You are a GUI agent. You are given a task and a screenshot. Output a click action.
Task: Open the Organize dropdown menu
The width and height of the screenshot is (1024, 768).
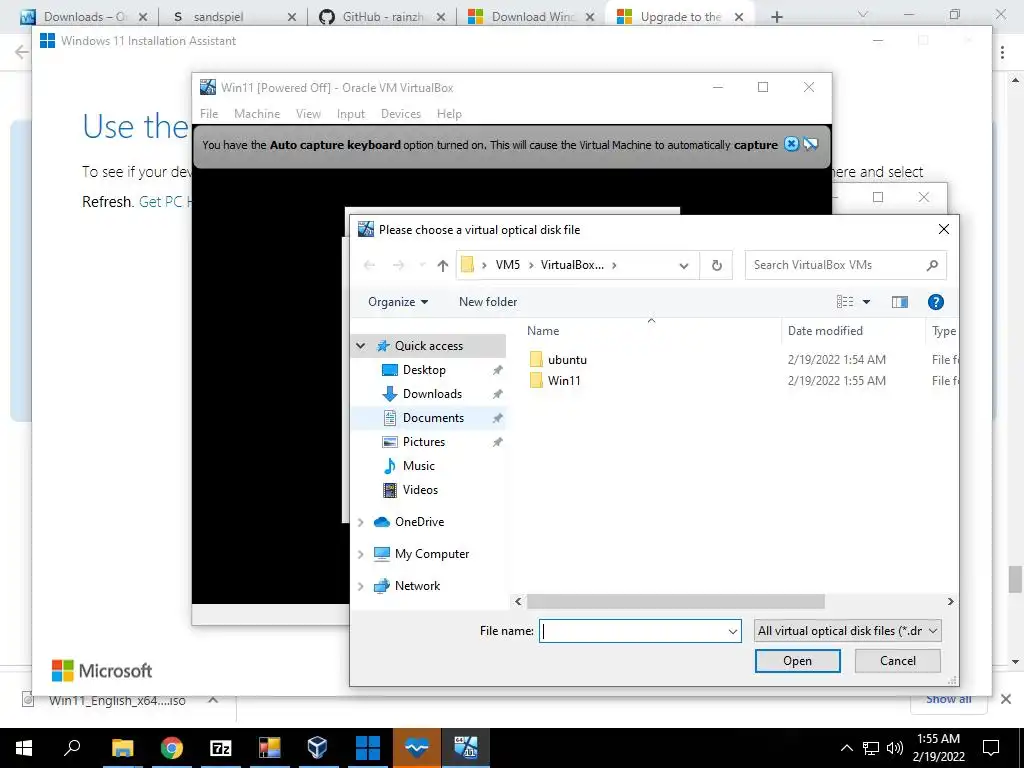pos(398,302)
